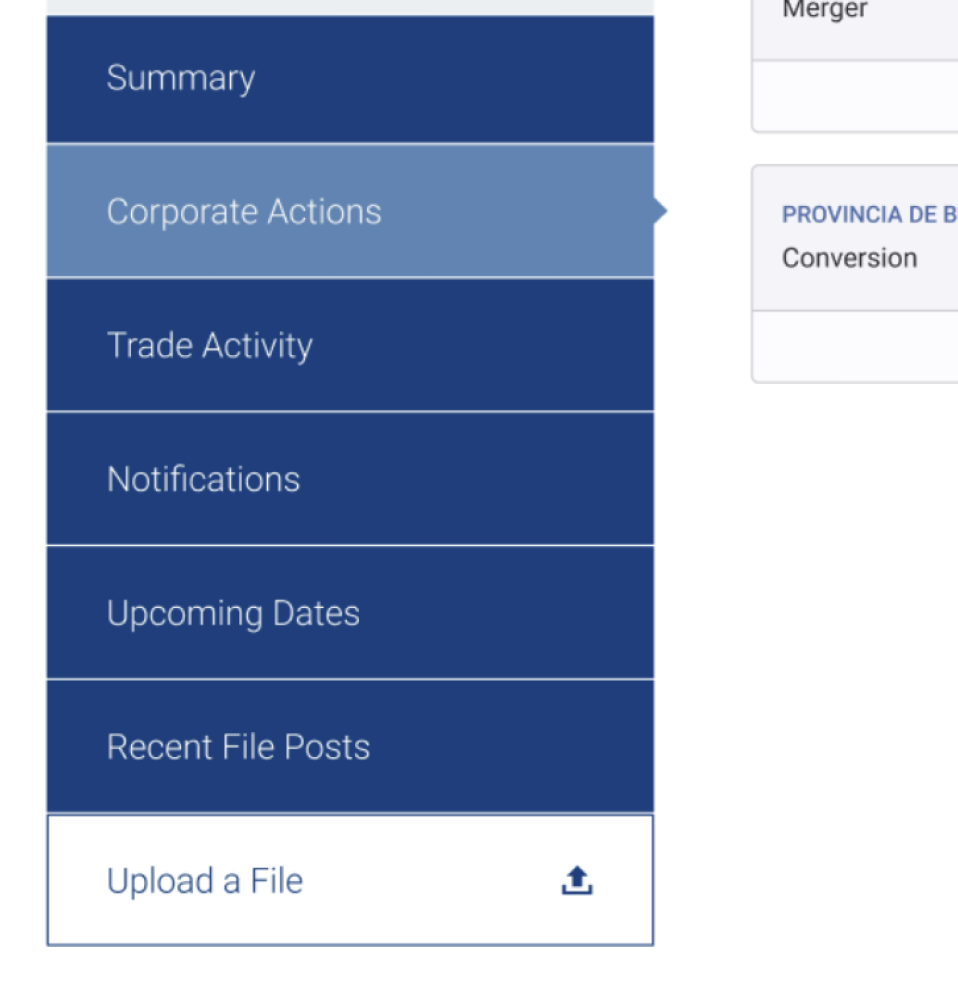958x994 pixels.
Task: Show Upcoming Dates
Action: (350, 613)
